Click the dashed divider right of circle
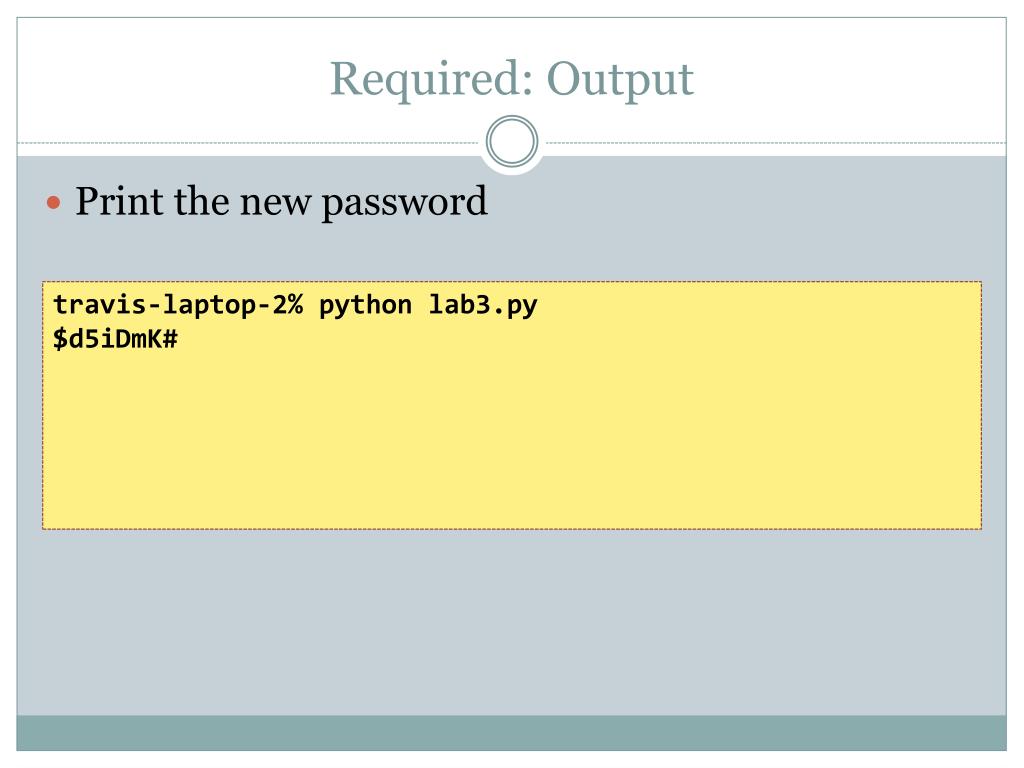 [775, 142]
